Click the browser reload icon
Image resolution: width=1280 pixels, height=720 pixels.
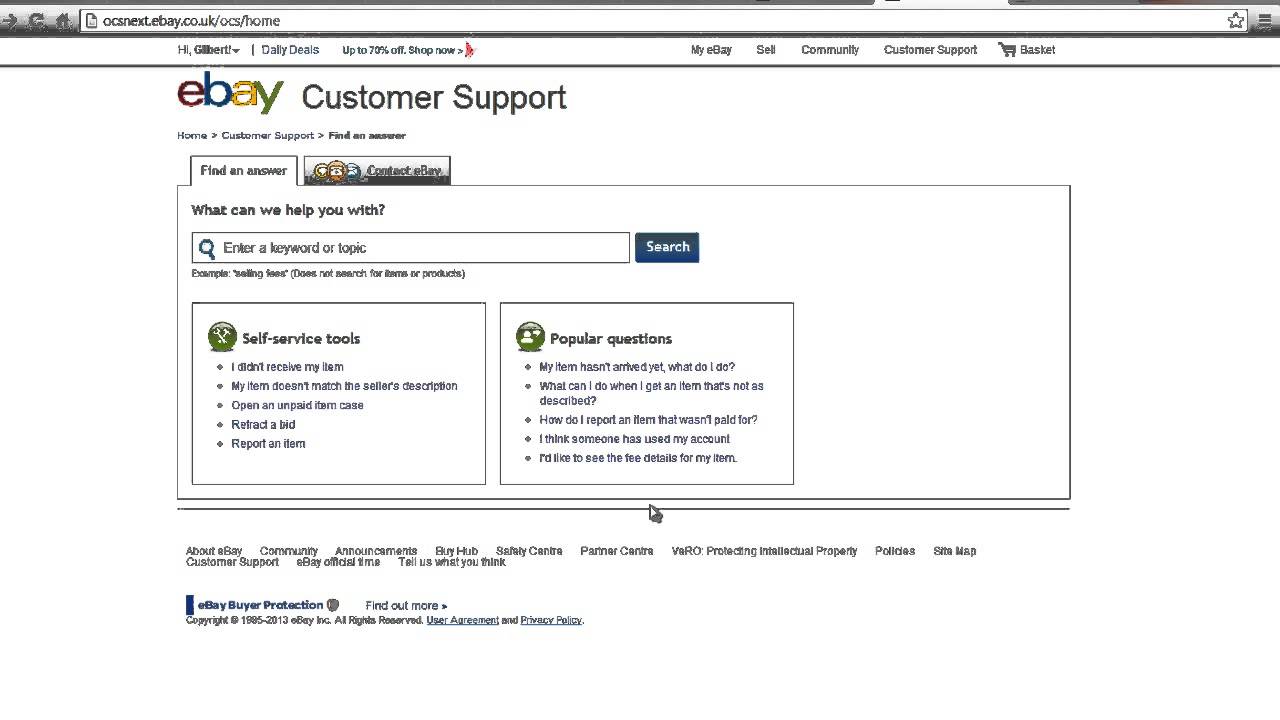37,20
